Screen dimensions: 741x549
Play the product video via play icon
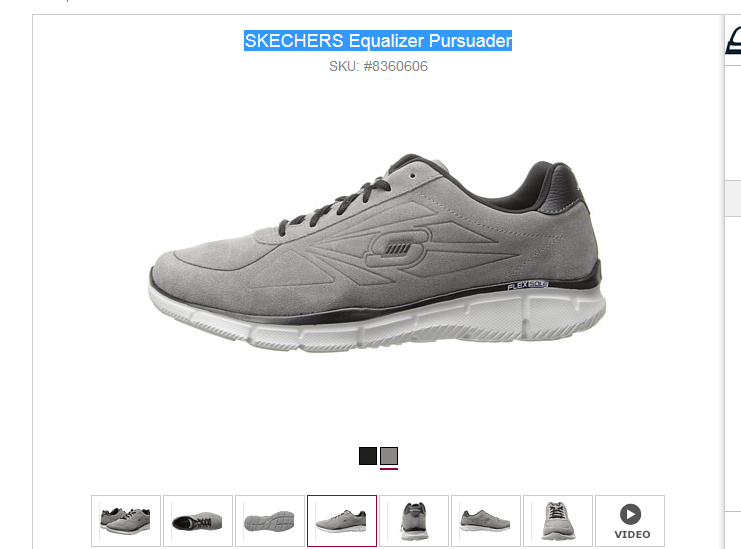[x=630, y=514]
